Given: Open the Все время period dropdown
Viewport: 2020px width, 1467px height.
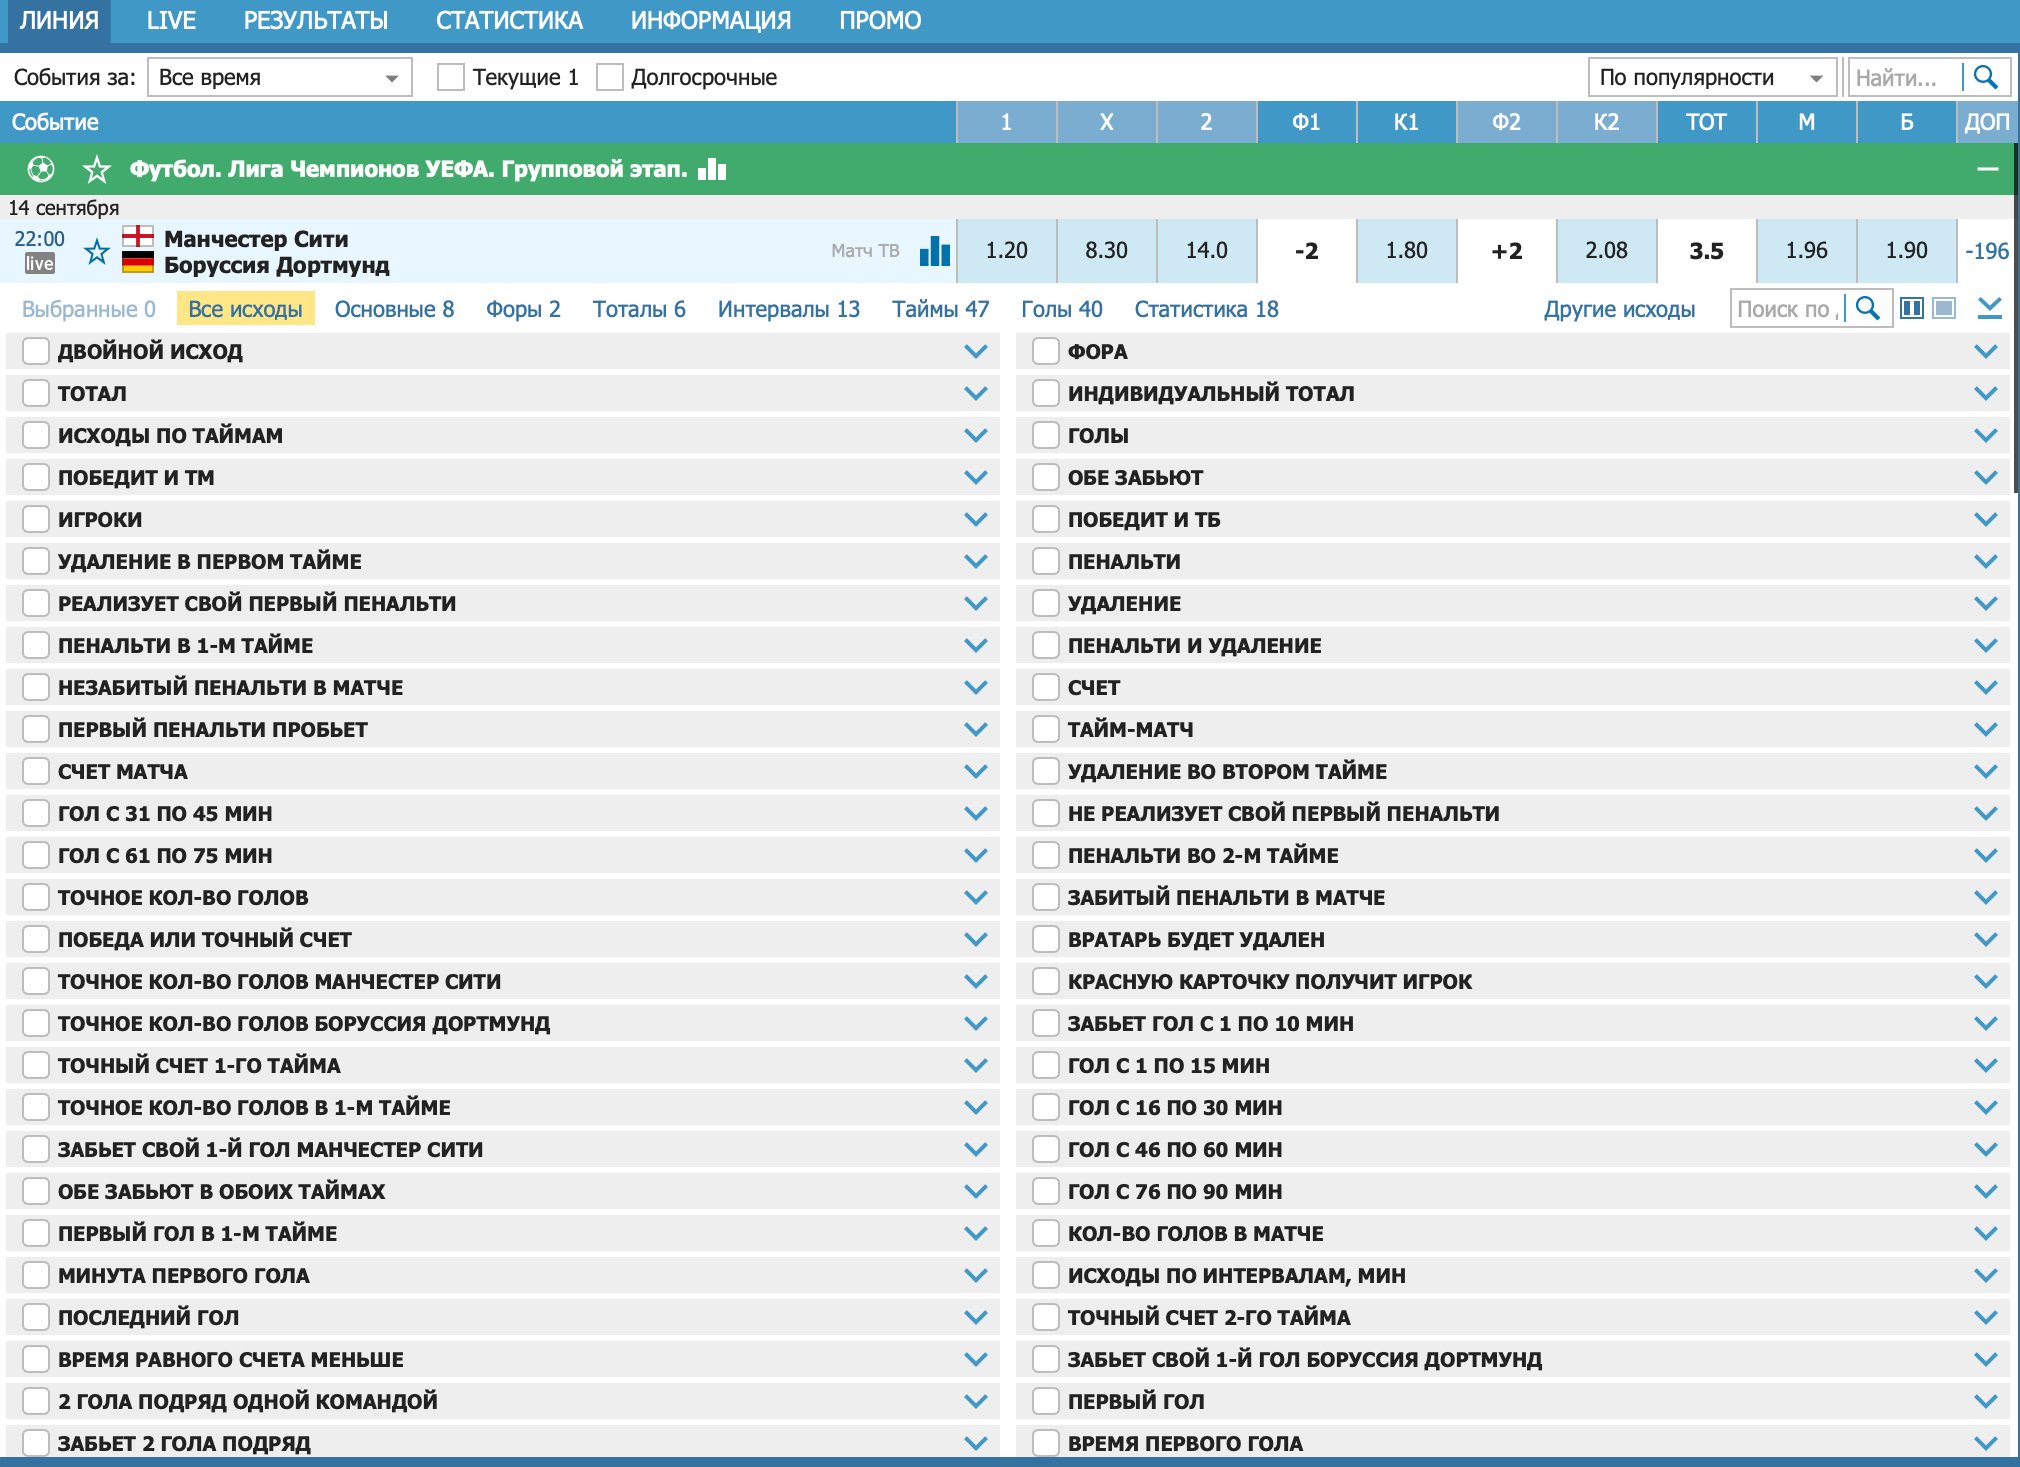Looking at the screenshot, I should tap(279, 77).
